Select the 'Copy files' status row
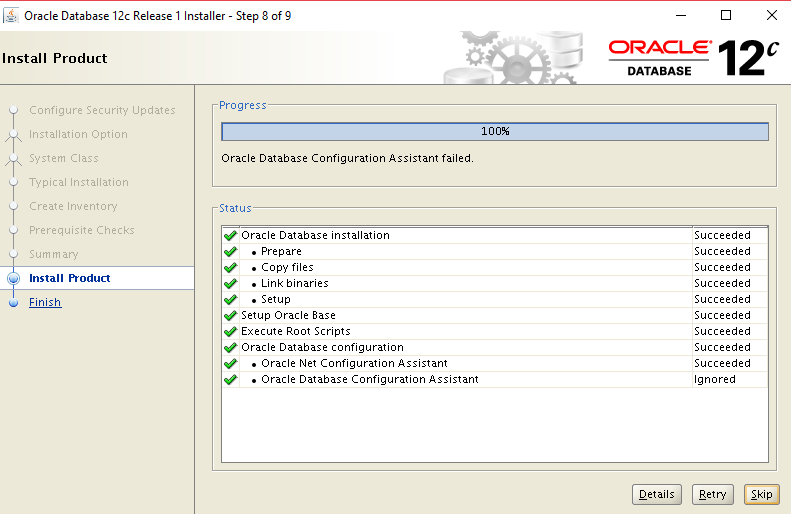This screenshot has width=791, height=514. (495, 267)
